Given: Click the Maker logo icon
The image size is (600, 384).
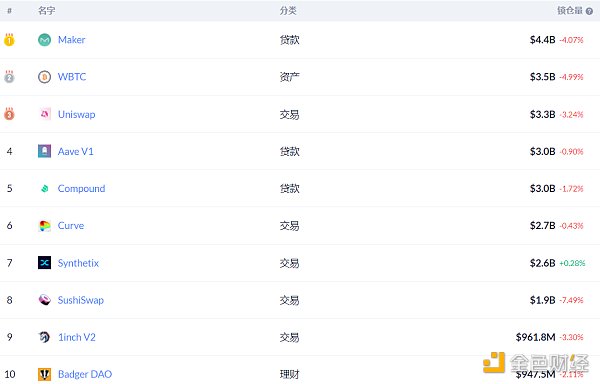Looking at the screenshot, I should (x=44, y=40).
